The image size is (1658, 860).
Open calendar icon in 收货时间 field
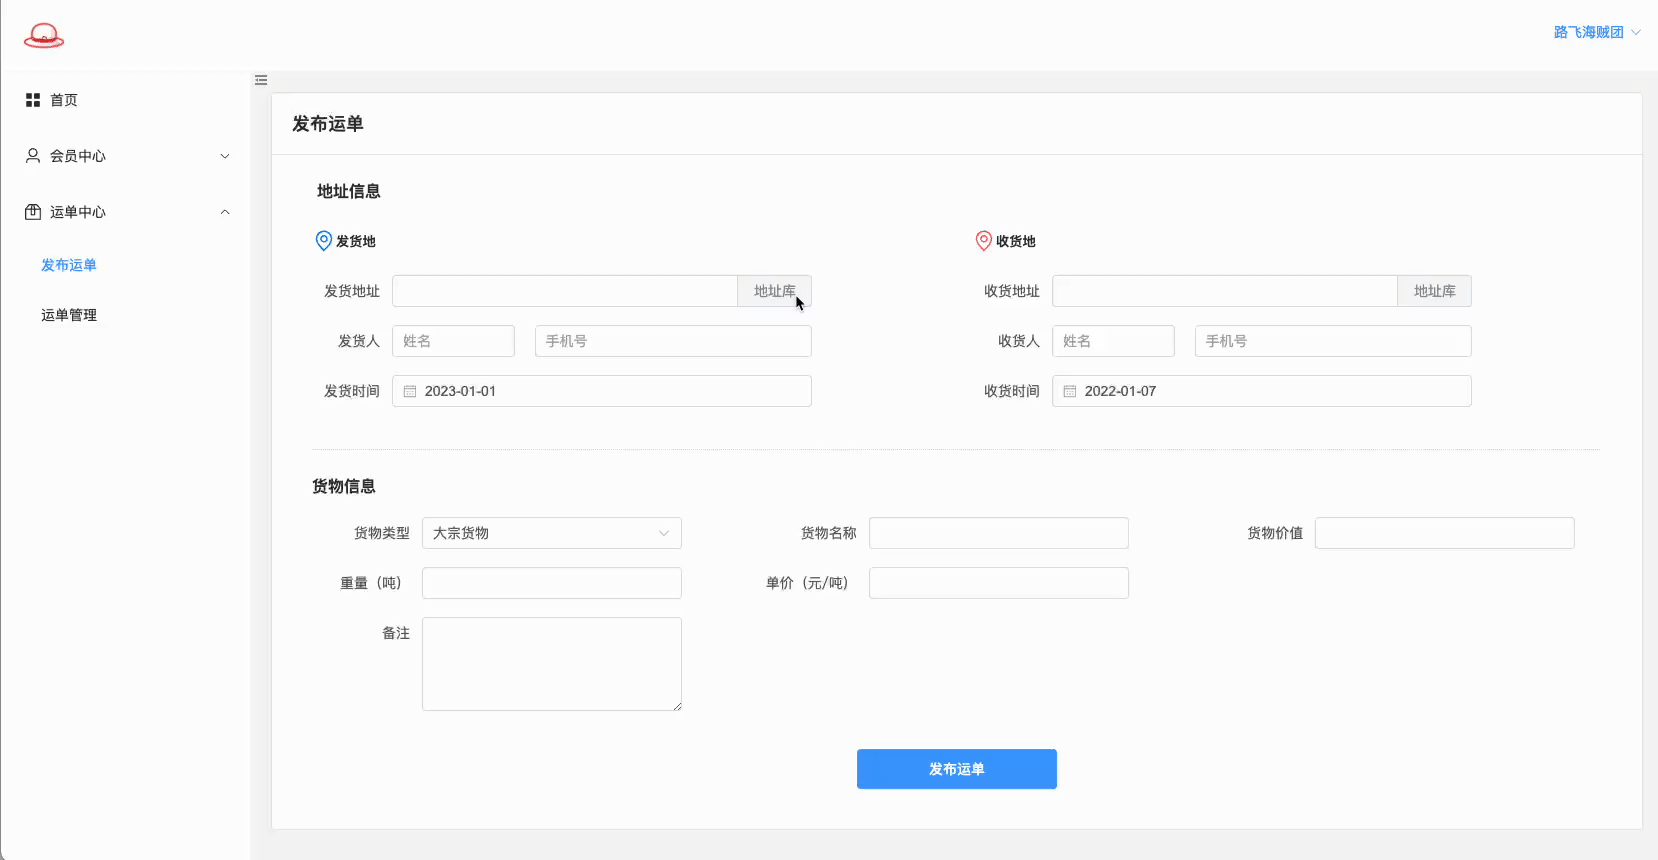click(x=1070, y=391)
